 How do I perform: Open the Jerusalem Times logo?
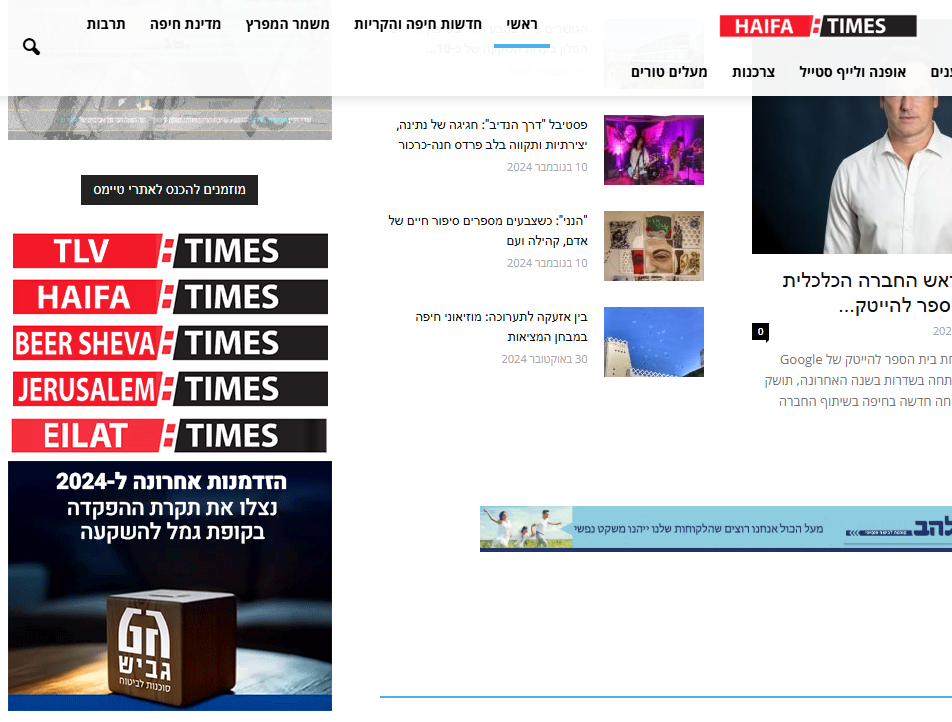click(170, 389)
